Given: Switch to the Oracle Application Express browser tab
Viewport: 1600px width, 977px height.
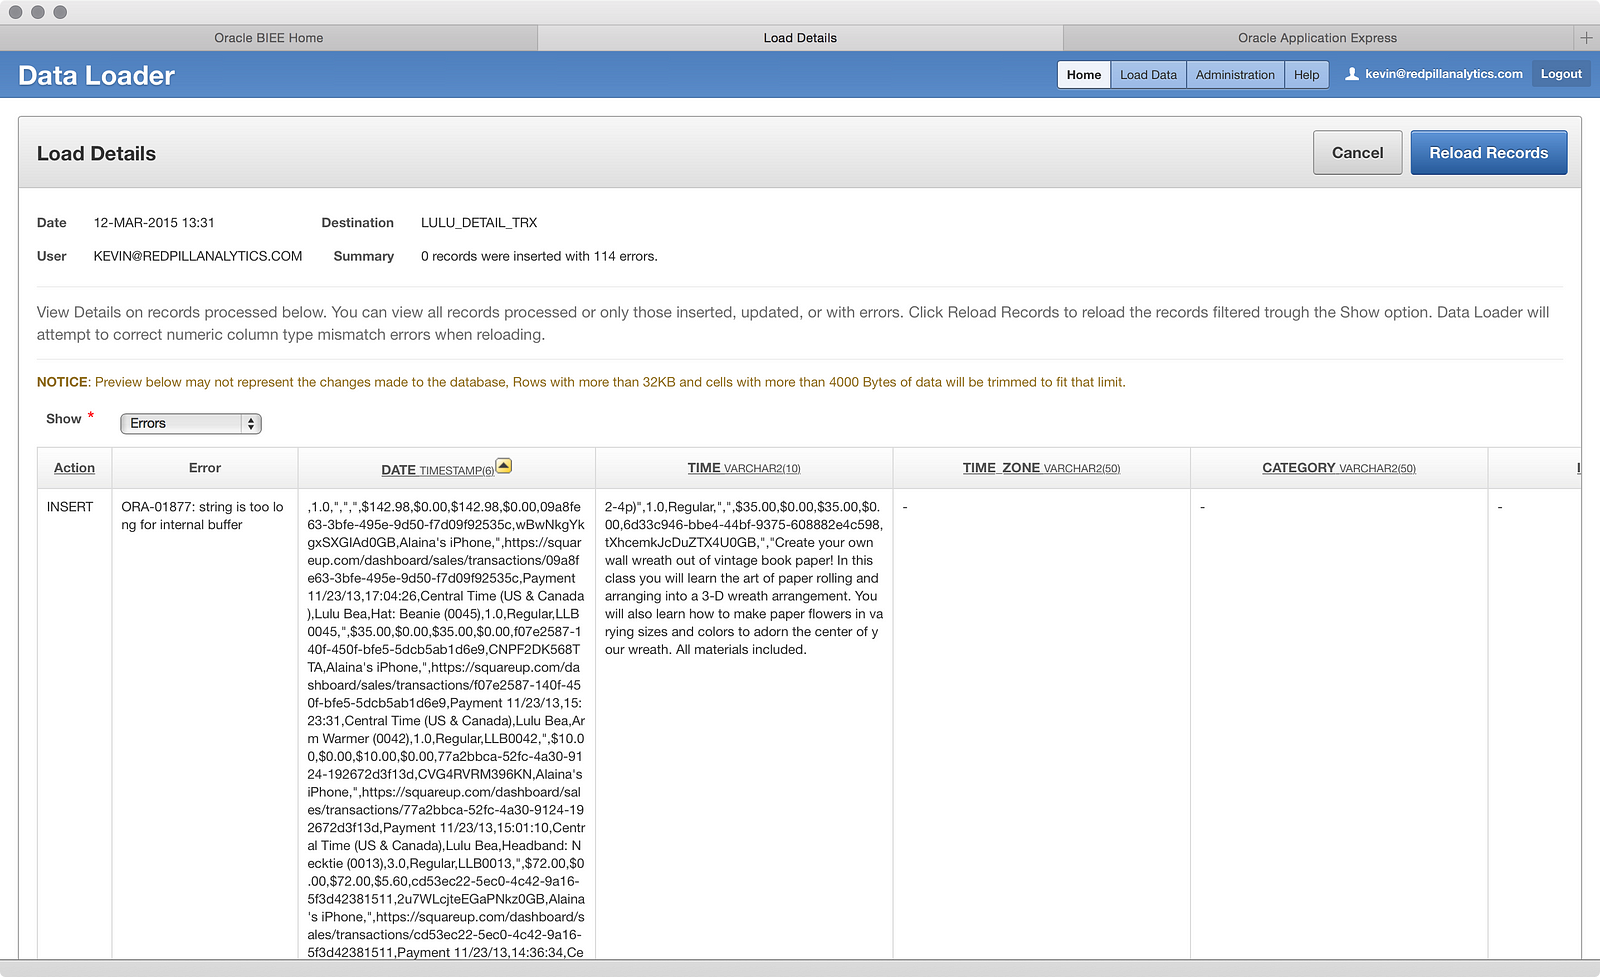Looking at the screenshot, I should (1317, 38).
